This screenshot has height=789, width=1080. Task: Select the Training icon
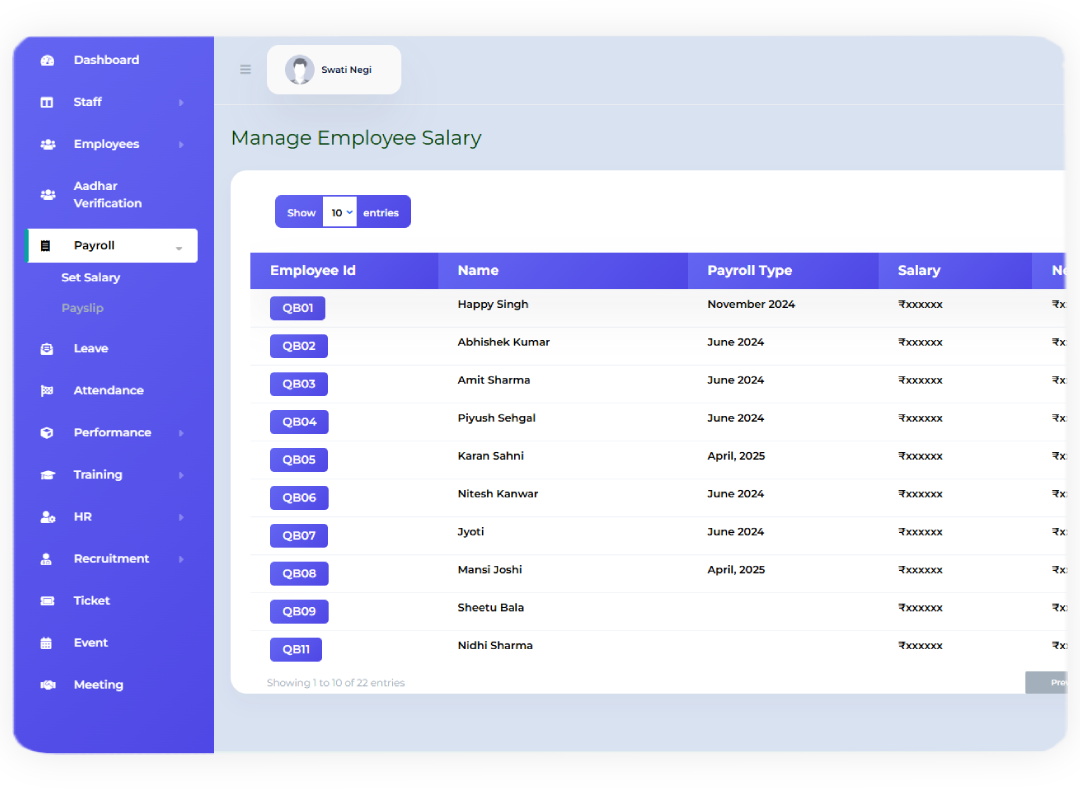[x=47, y=474]
